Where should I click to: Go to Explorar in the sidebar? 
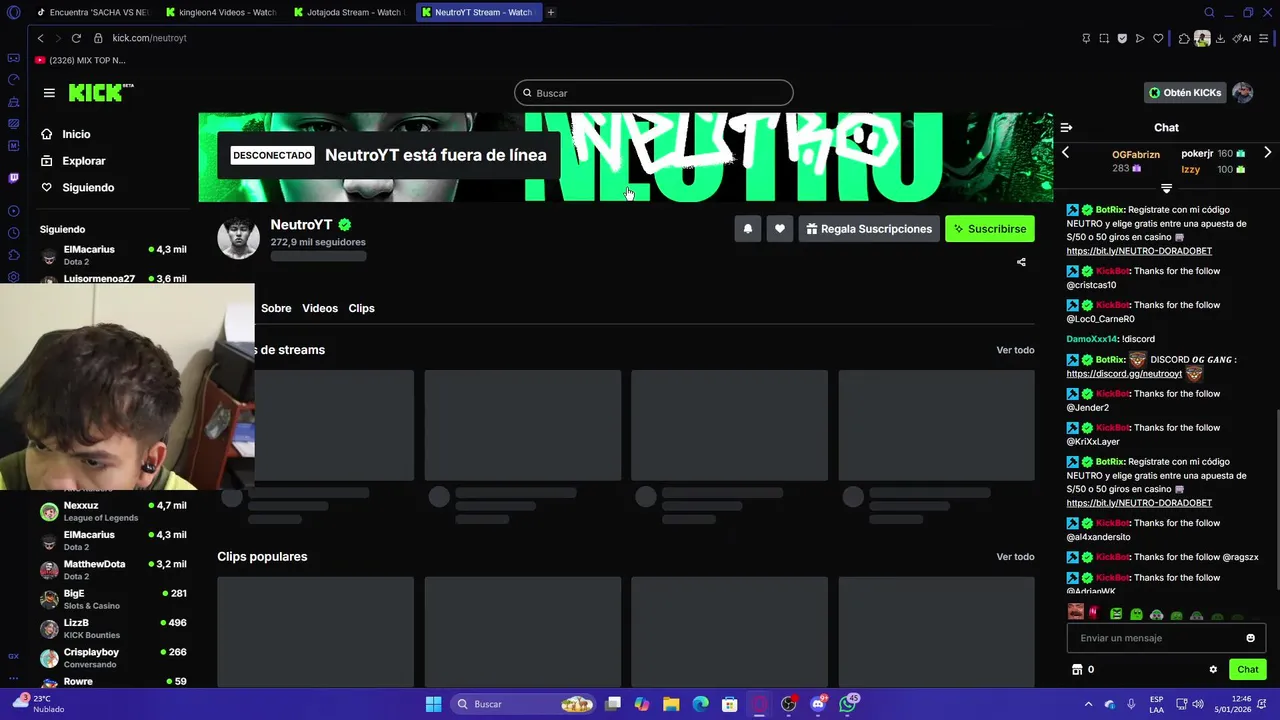point(84,161)
